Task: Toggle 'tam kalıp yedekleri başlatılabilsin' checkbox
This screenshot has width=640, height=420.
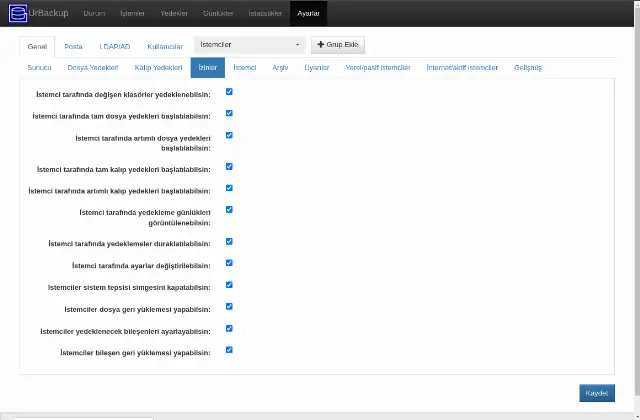Action: (229, 167)
